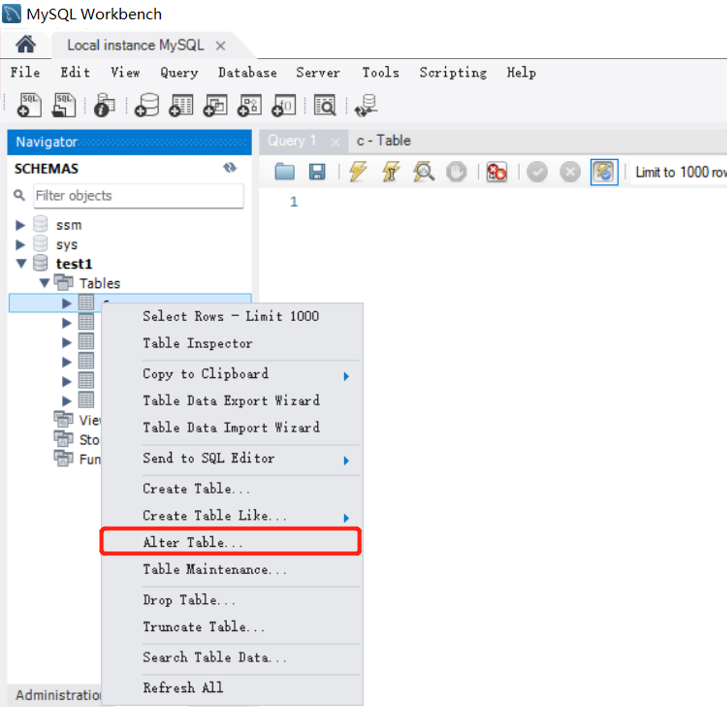
Task: Switch to the c - Table tab
Action: point(383,141)
